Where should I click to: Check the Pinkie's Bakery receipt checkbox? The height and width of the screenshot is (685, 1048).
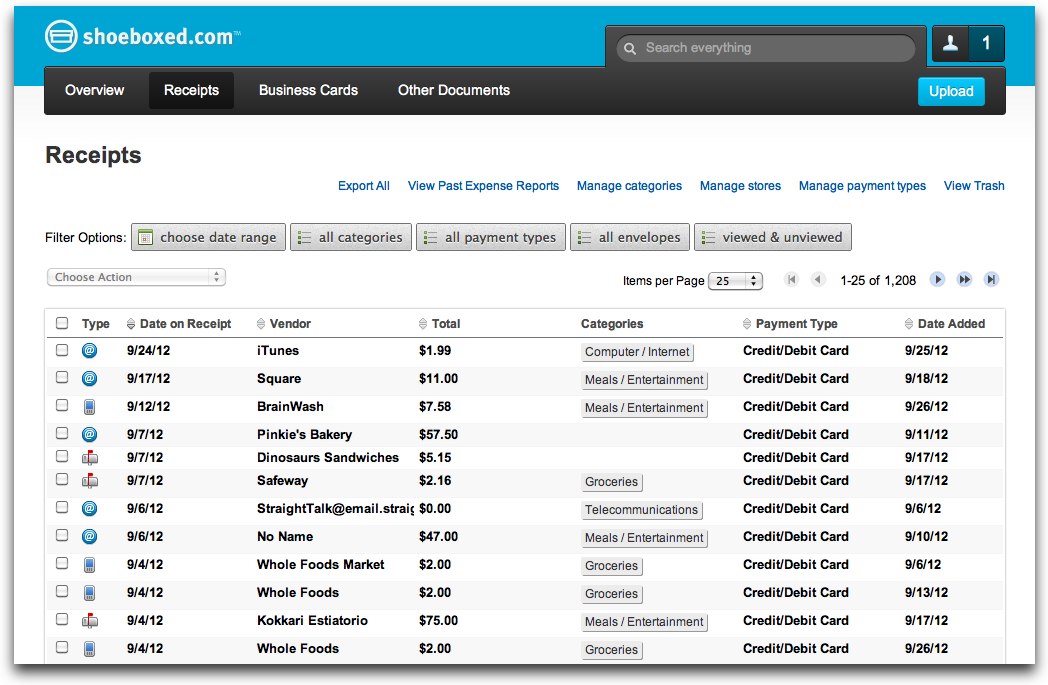(62, 433)
